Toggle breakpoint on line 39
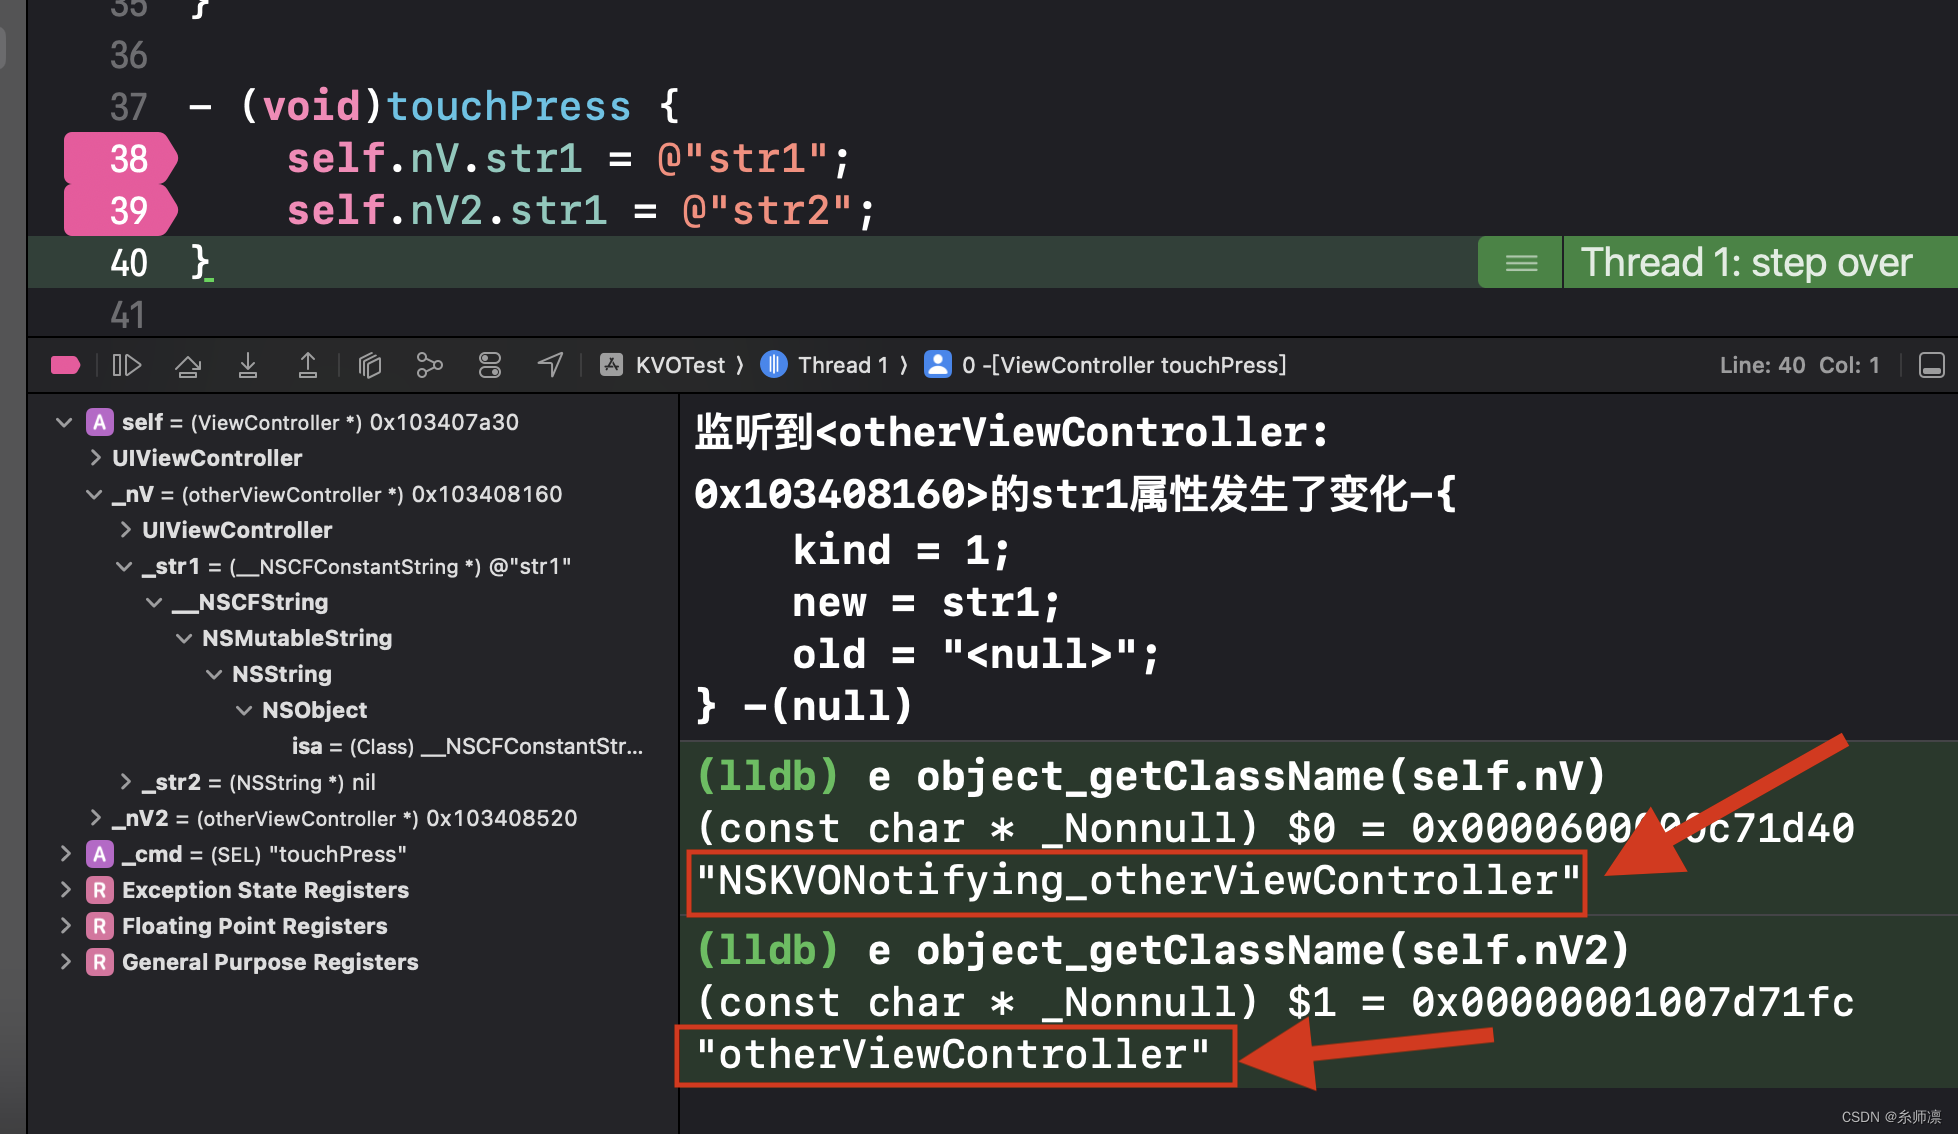This screenshot has height=1134, width=1958. tap(121, 210)
